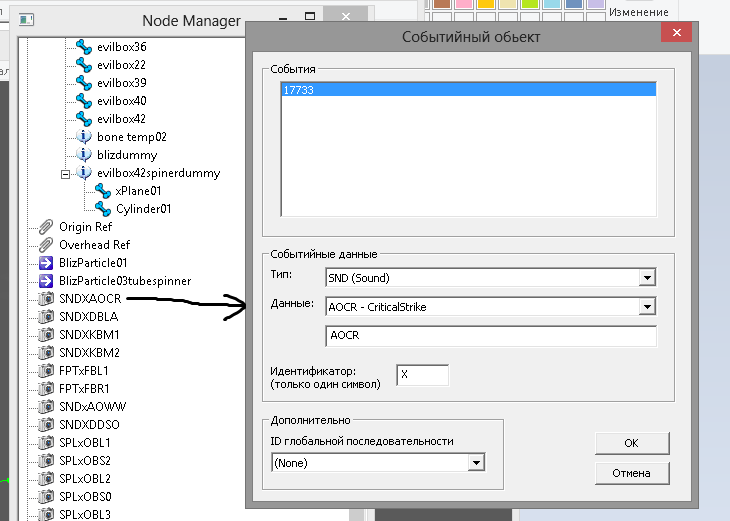Select event 17733 in События list
Screen dimensions: 730x521
[468, 90]
